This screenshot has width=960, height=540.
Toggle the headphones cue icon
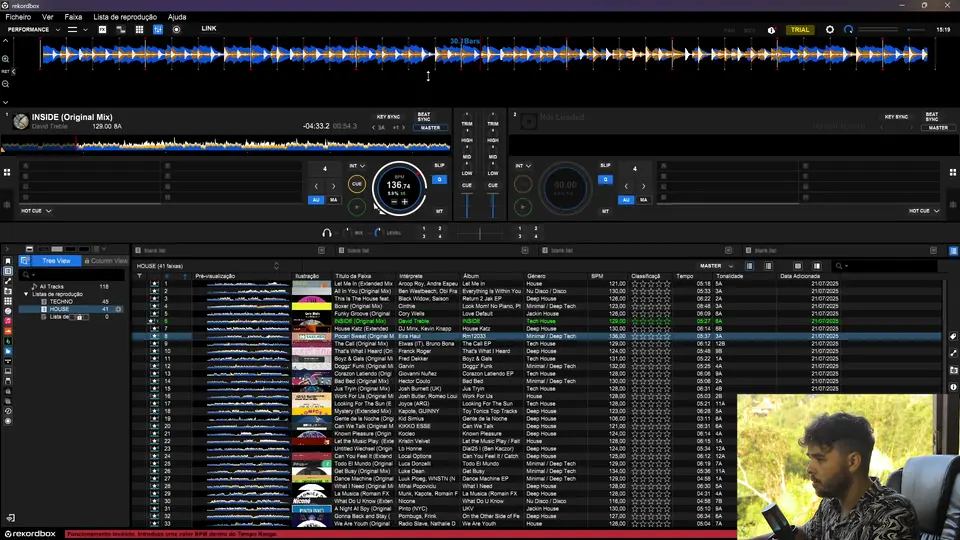[326, 233]
